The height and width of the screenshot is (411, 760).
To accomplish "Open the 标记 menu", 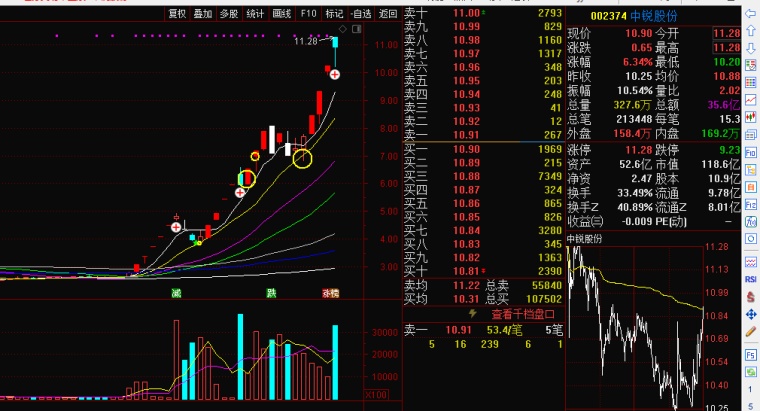I will click(x=334, y=14).
